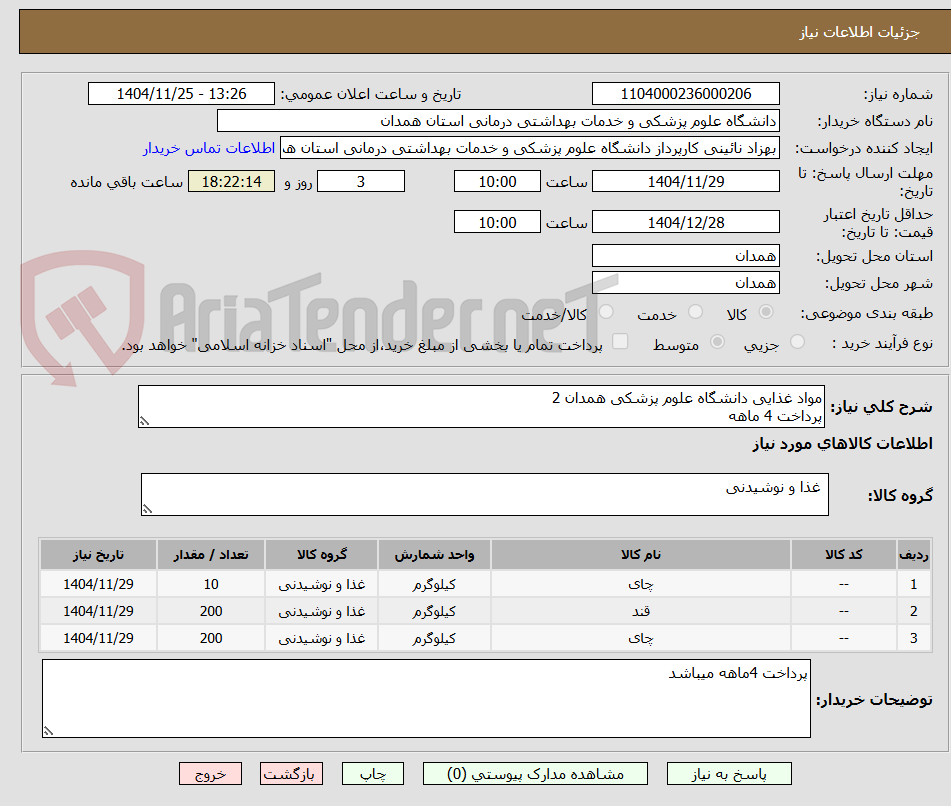Click the استان محل تحویل همدان field

pos(686,255)
